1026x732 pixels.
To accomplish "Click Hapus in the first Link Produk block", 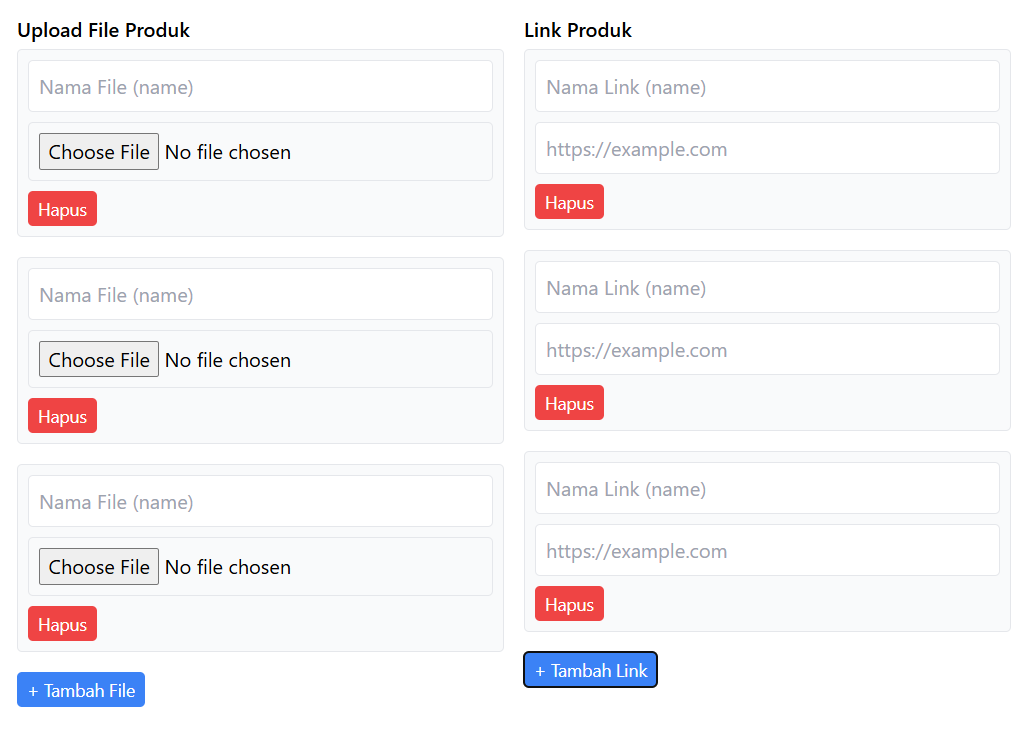I will point(569,201).
